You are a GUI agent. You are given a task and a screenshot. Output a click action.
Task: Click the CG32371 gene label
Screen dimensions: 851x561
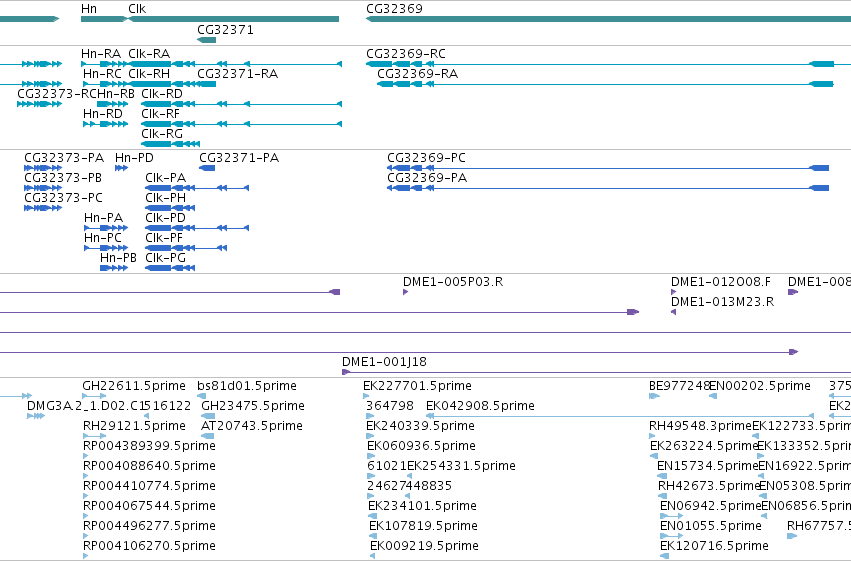click(x=225, y=30)
